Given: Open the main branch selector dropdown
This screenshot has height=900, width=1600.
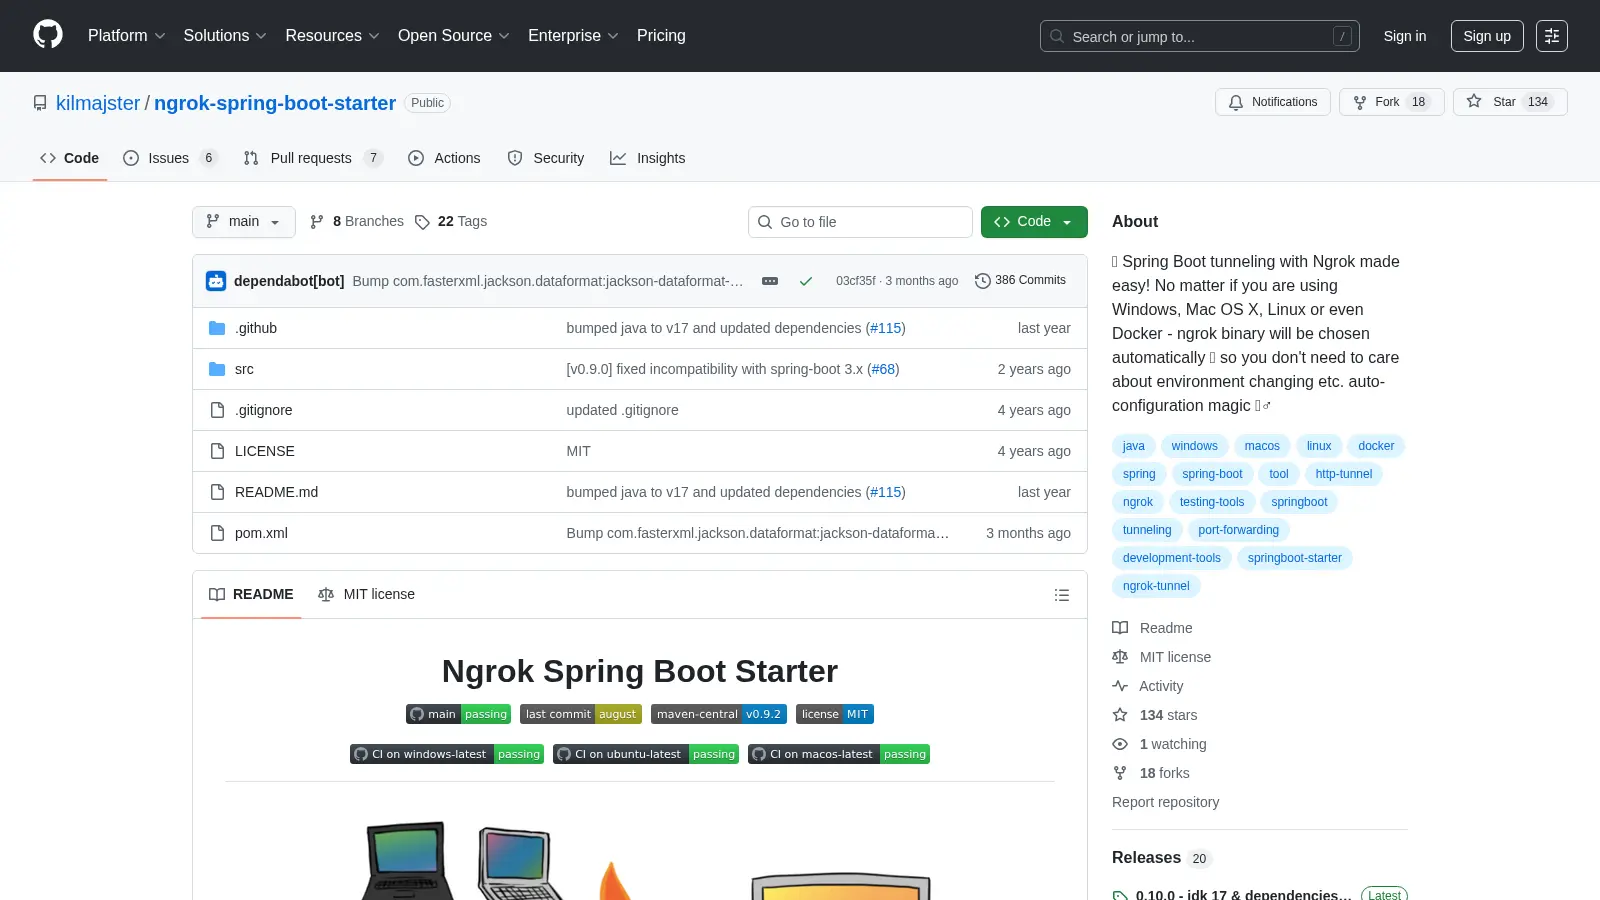Looking at the screenshot, I should coord(244,222).
